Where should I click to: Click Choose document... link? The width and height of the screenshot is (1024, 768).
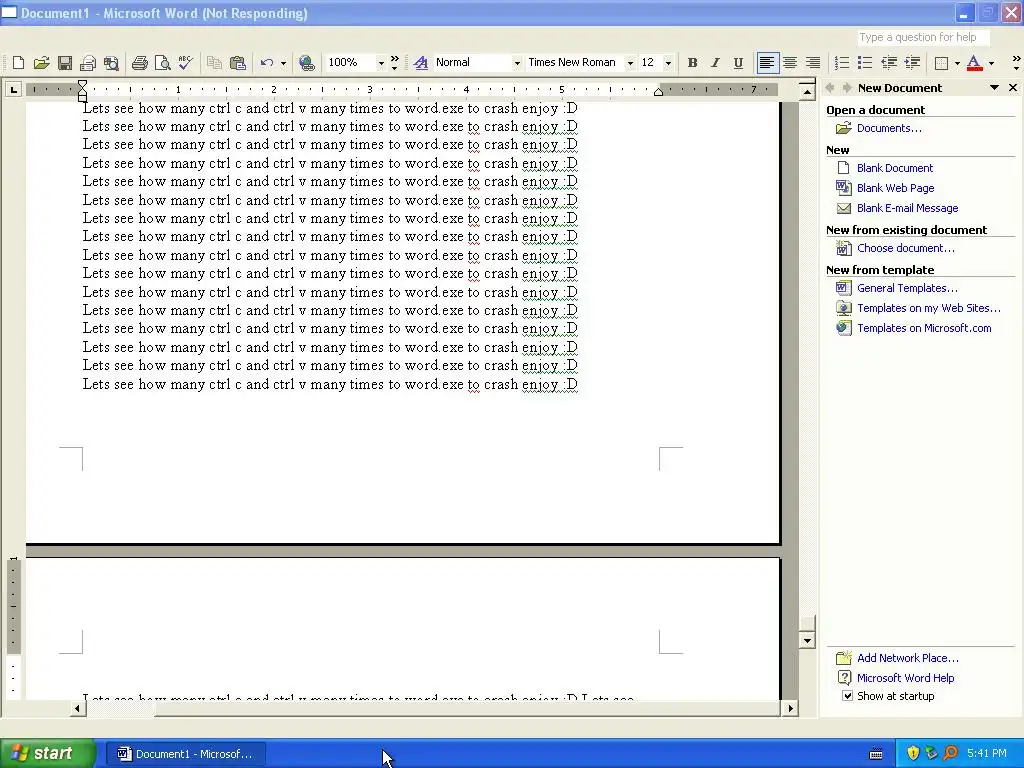click(x=906, y=248)
